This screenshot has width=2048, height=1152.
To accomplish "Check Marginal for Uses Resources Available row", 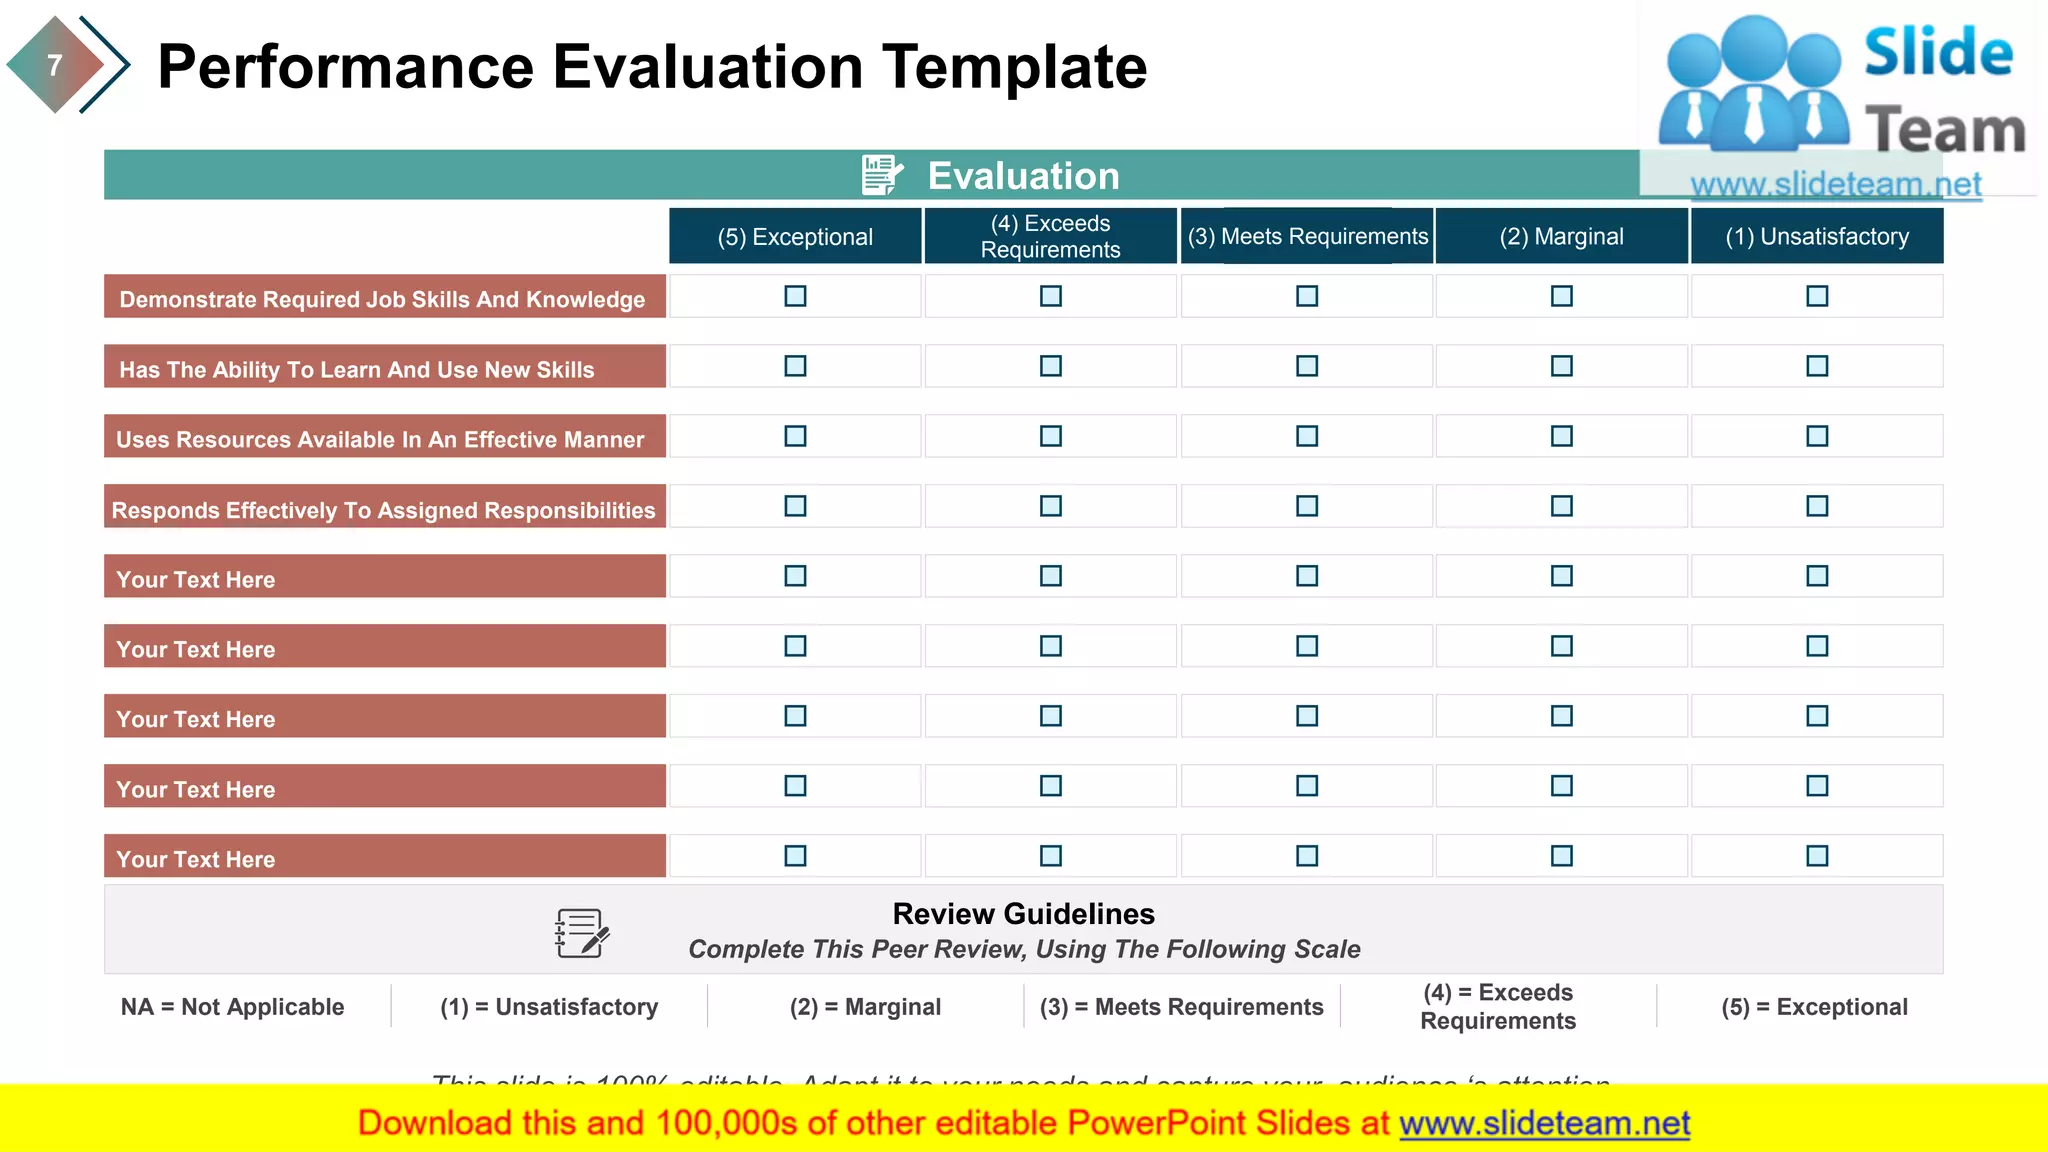I will (x=1562, y=436).
